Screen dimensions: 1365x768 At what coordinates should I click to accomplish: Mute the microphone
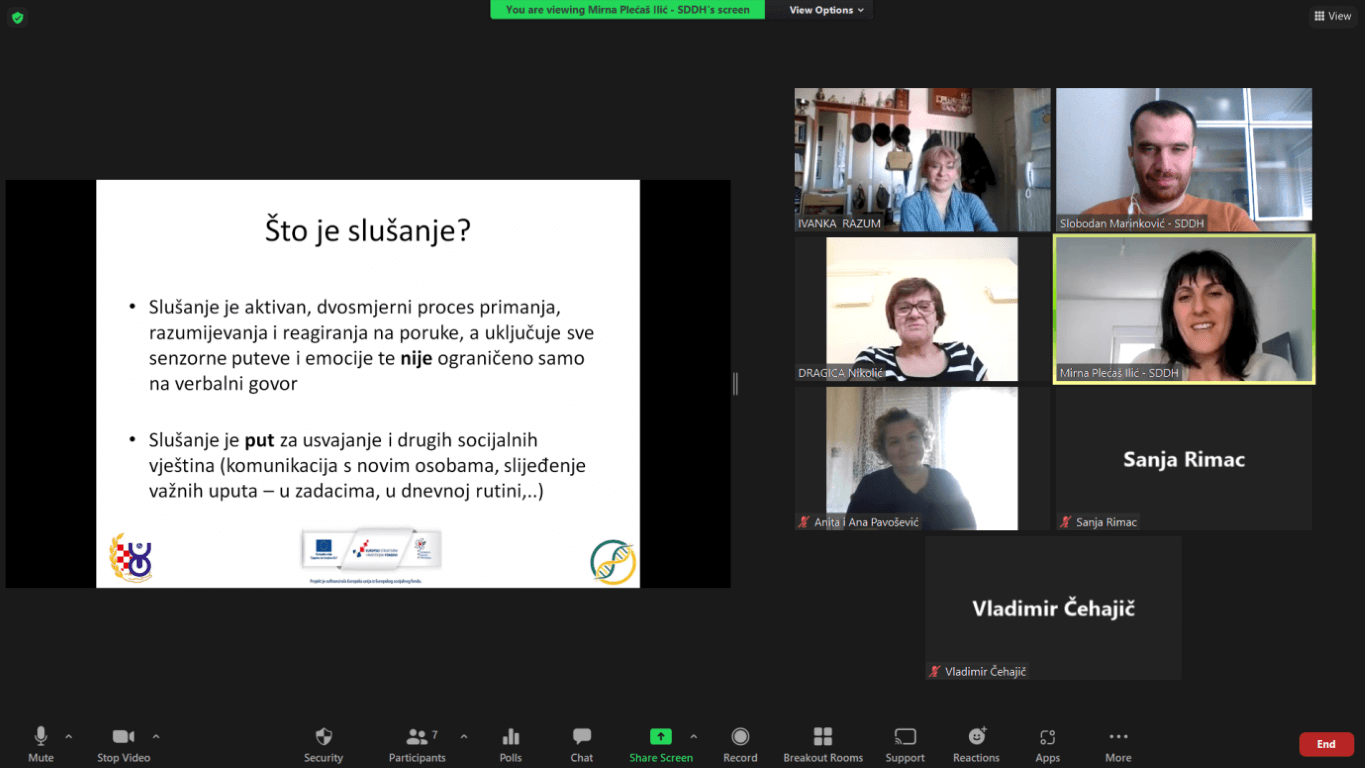(41, 738)
